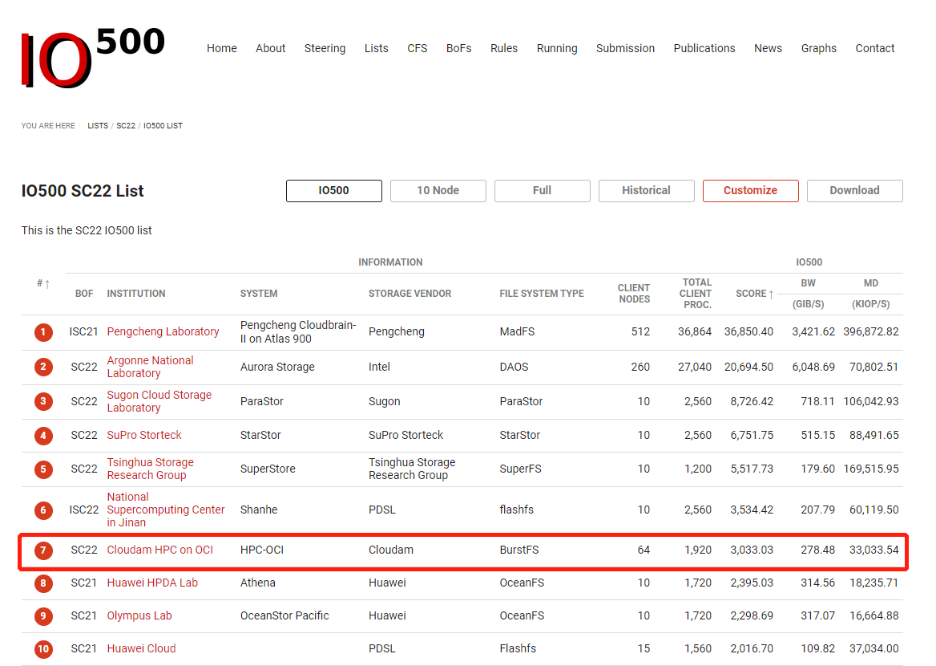Click INSTITUTION column header
The image size is (936, 666).
click(x=136, y=294)
